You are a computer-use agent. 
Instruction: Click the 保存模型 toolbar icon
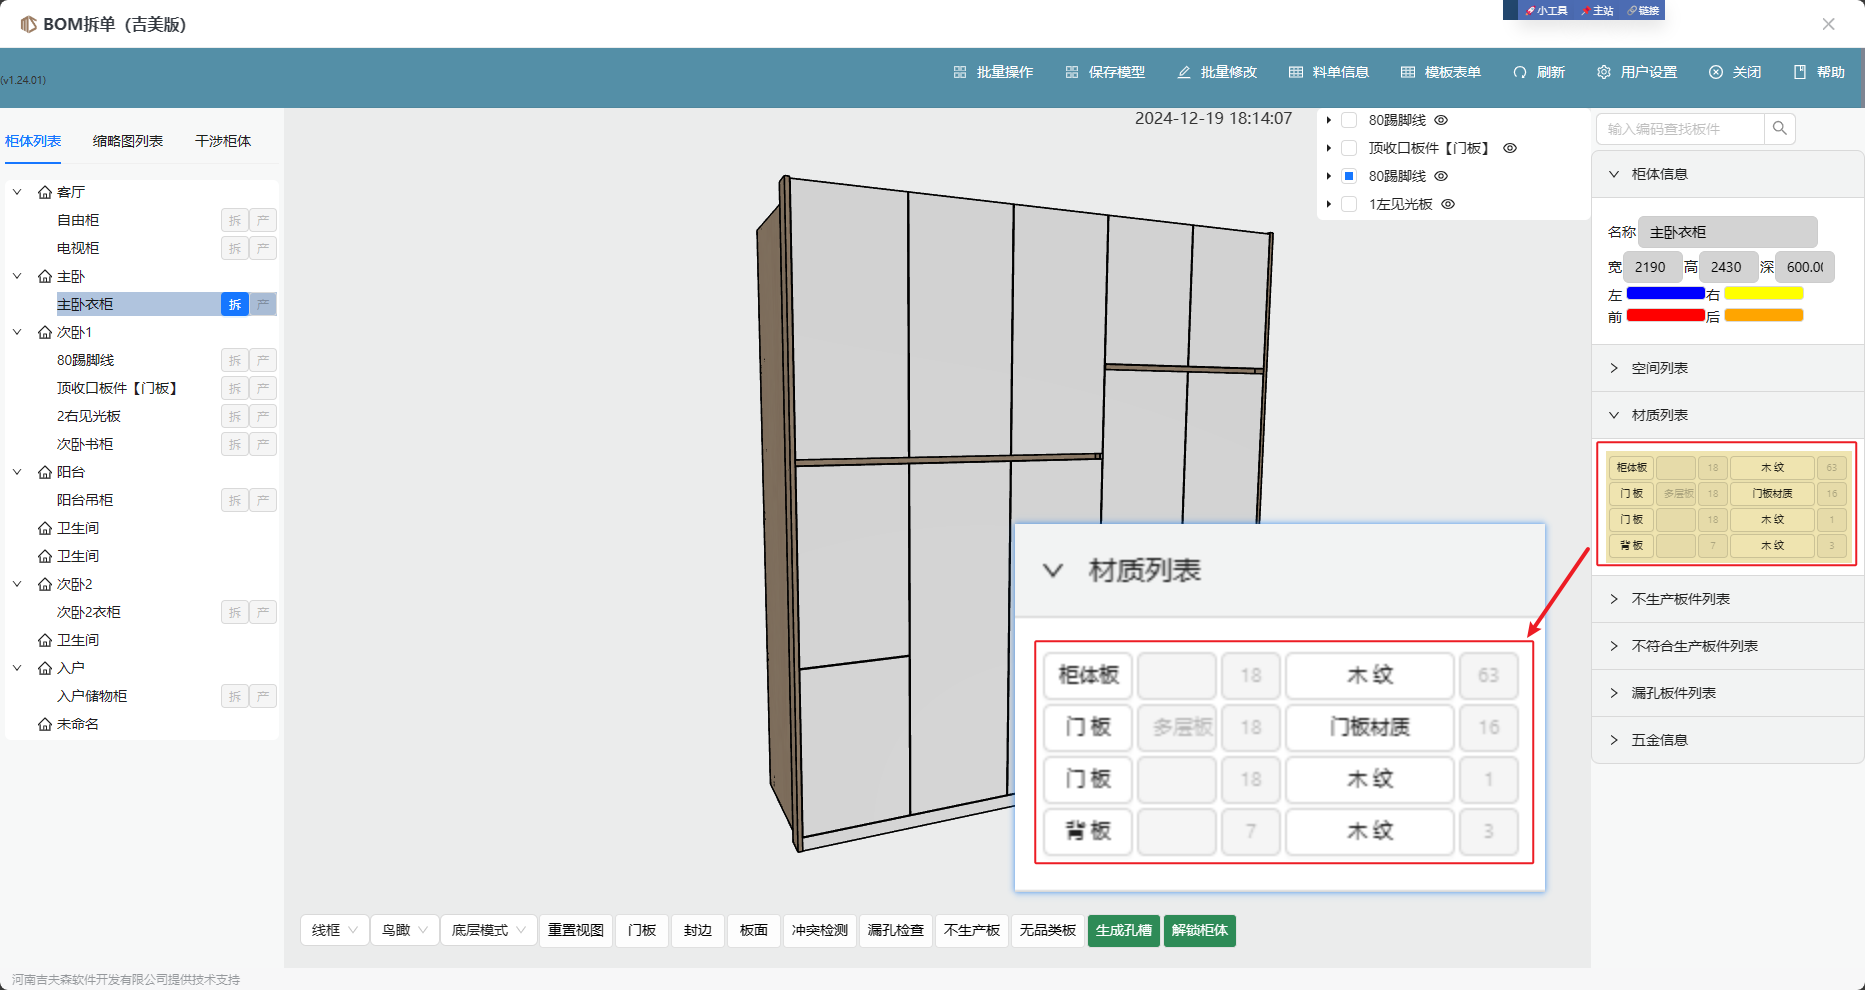tap(1072, 72)
